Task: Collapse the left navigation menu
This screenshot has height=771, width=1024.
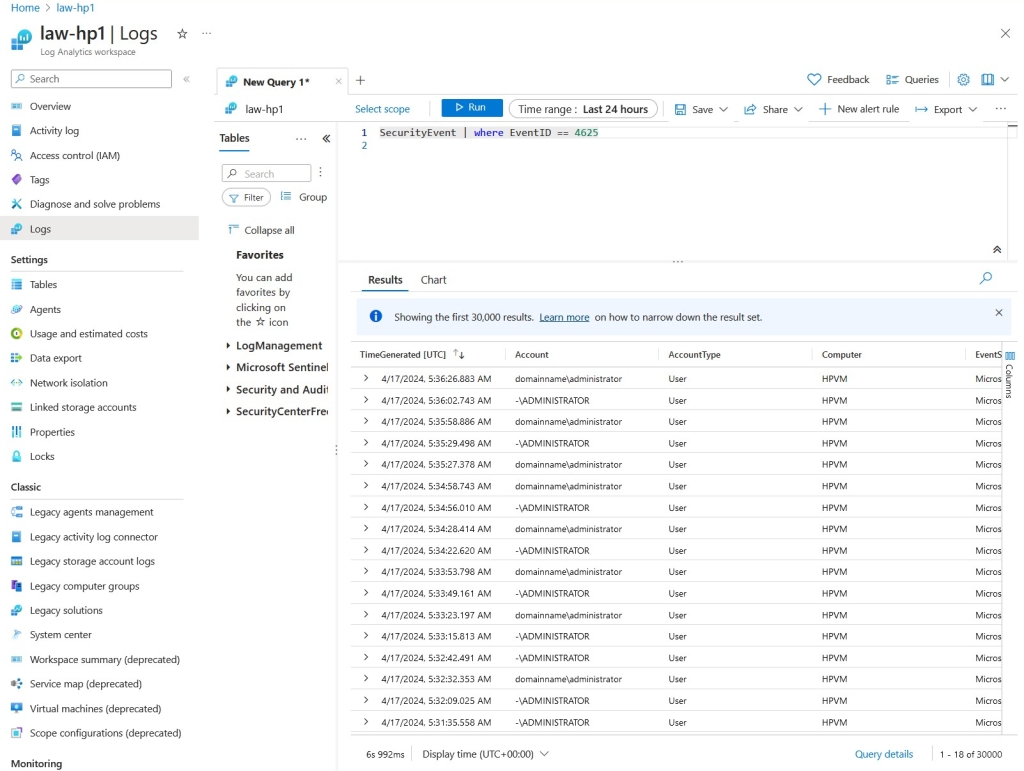Action: (x=186, y=79)
